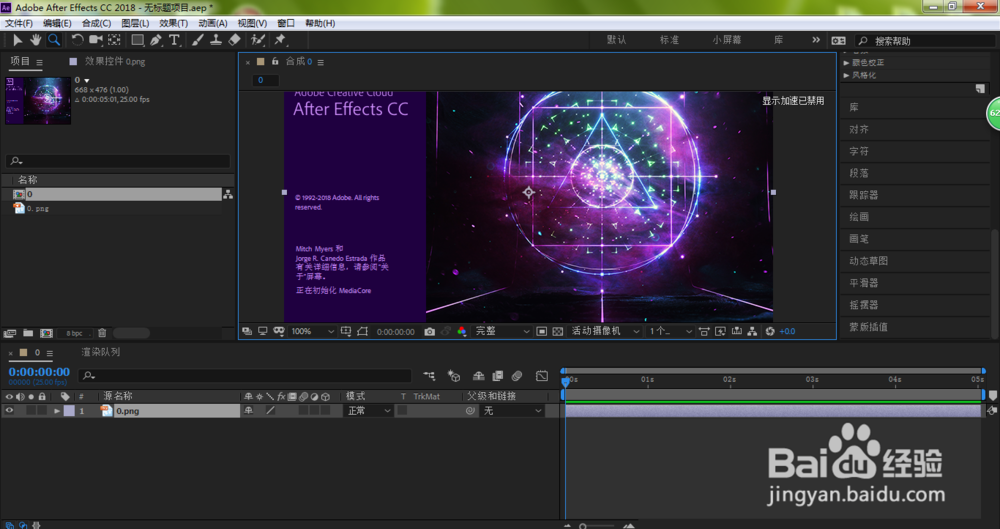Select the Pen tool
1000x529 pixels.
(x=156, y=40)
